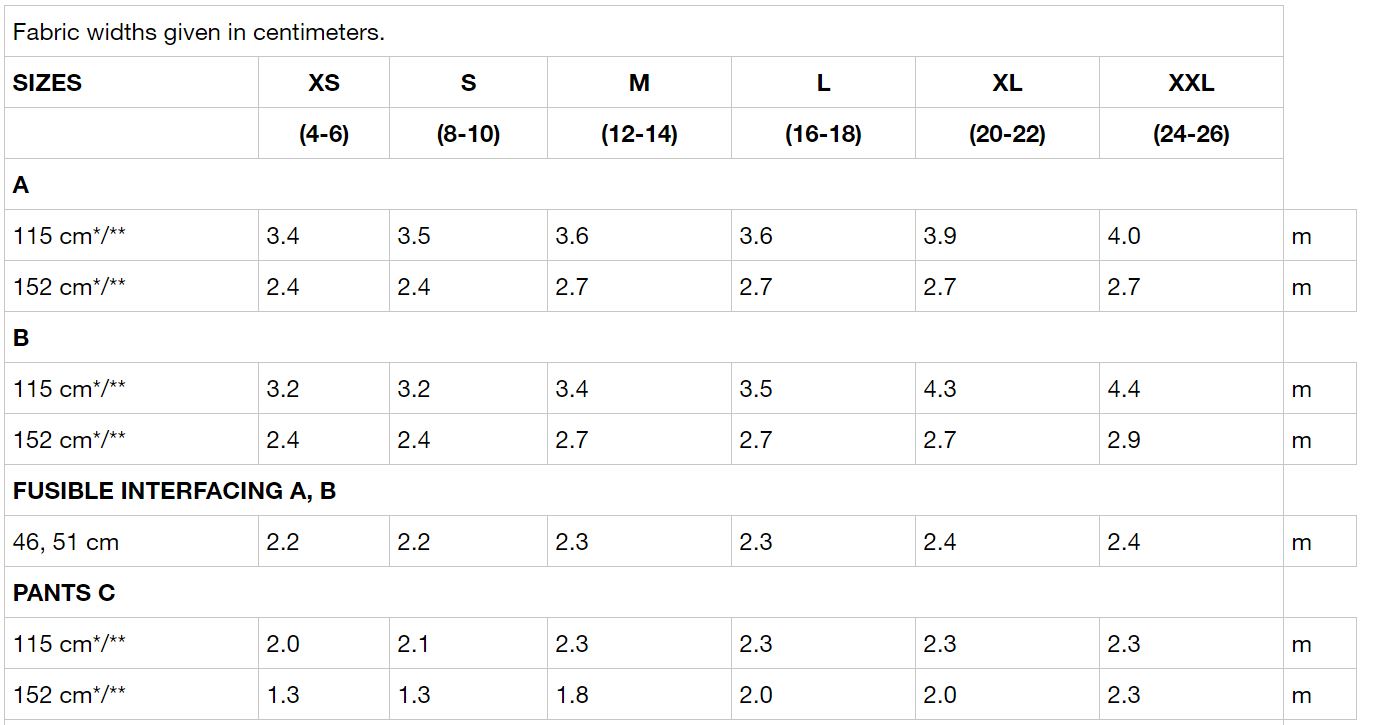Select the 4.3 value in section B
The height and width of the screenshot is (725, 1382).
pos(940,389)
